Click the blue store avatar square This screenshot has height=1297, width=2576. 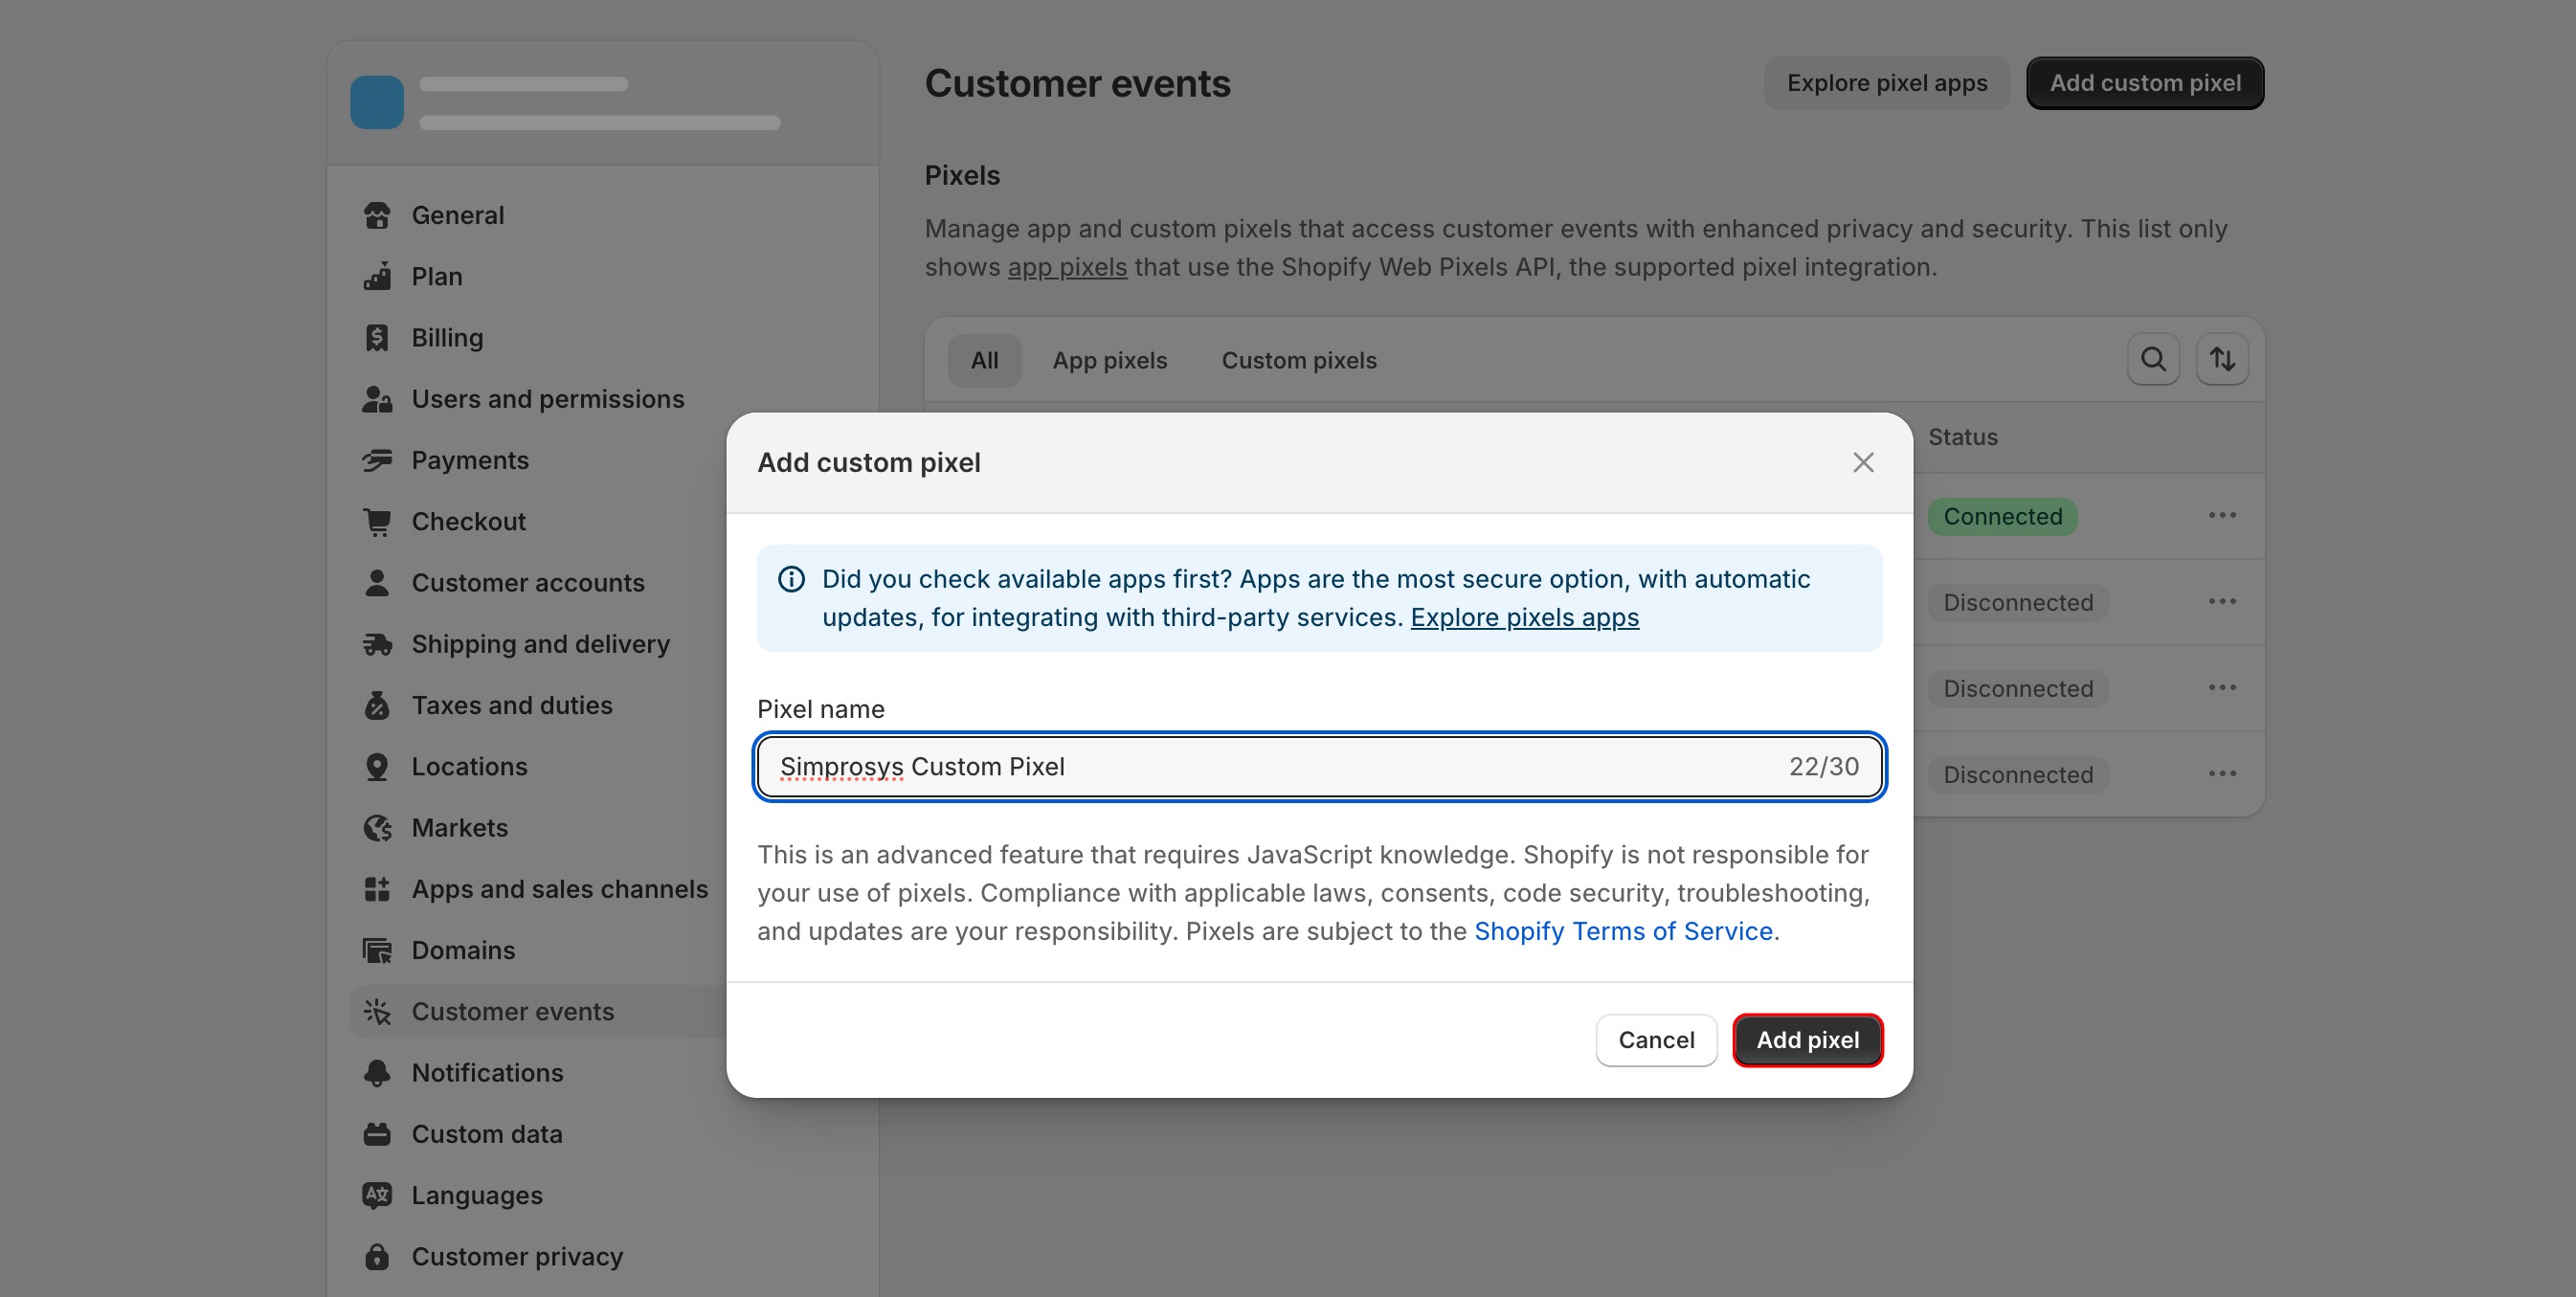coord(377,102)
